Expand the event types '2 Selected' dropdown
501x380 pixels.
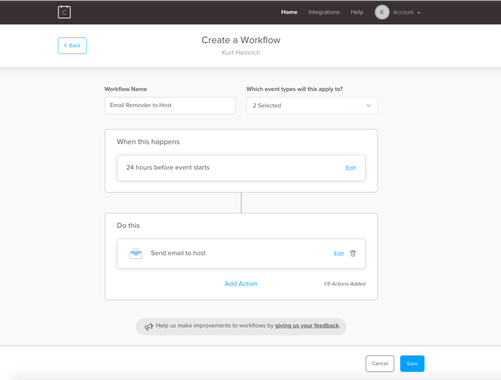click(312, 106)
